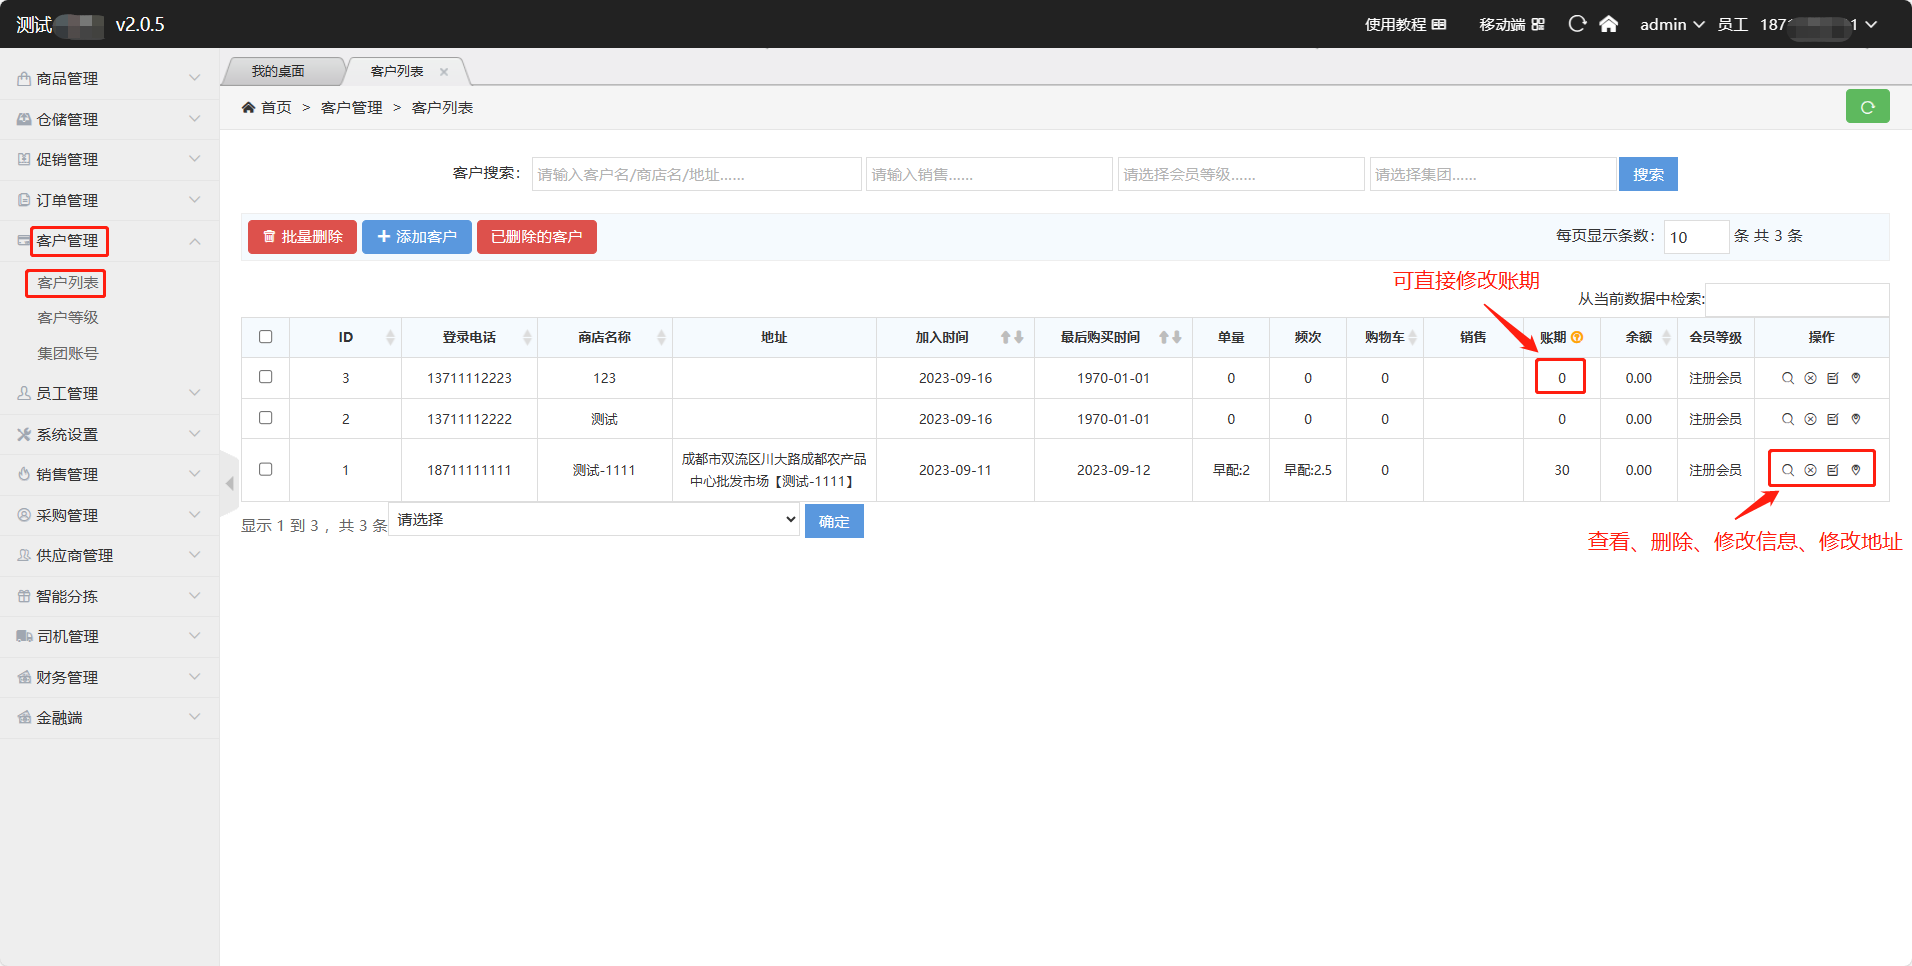The height and width of the screenshot is (966, 1912).
Task: Open 销售管理 sidebar menu
Action: tap(109, 475)
